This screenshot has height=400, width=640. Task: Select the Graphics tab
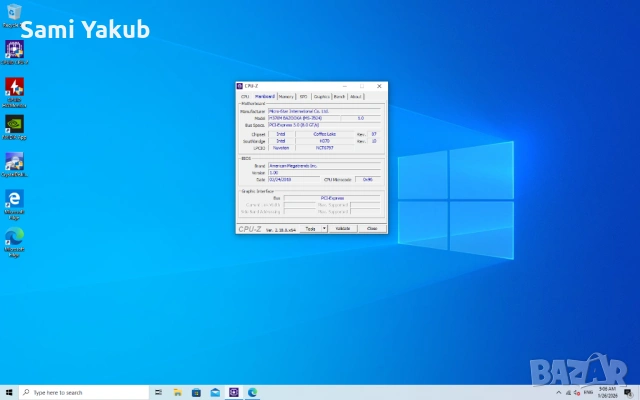point(321,96)
